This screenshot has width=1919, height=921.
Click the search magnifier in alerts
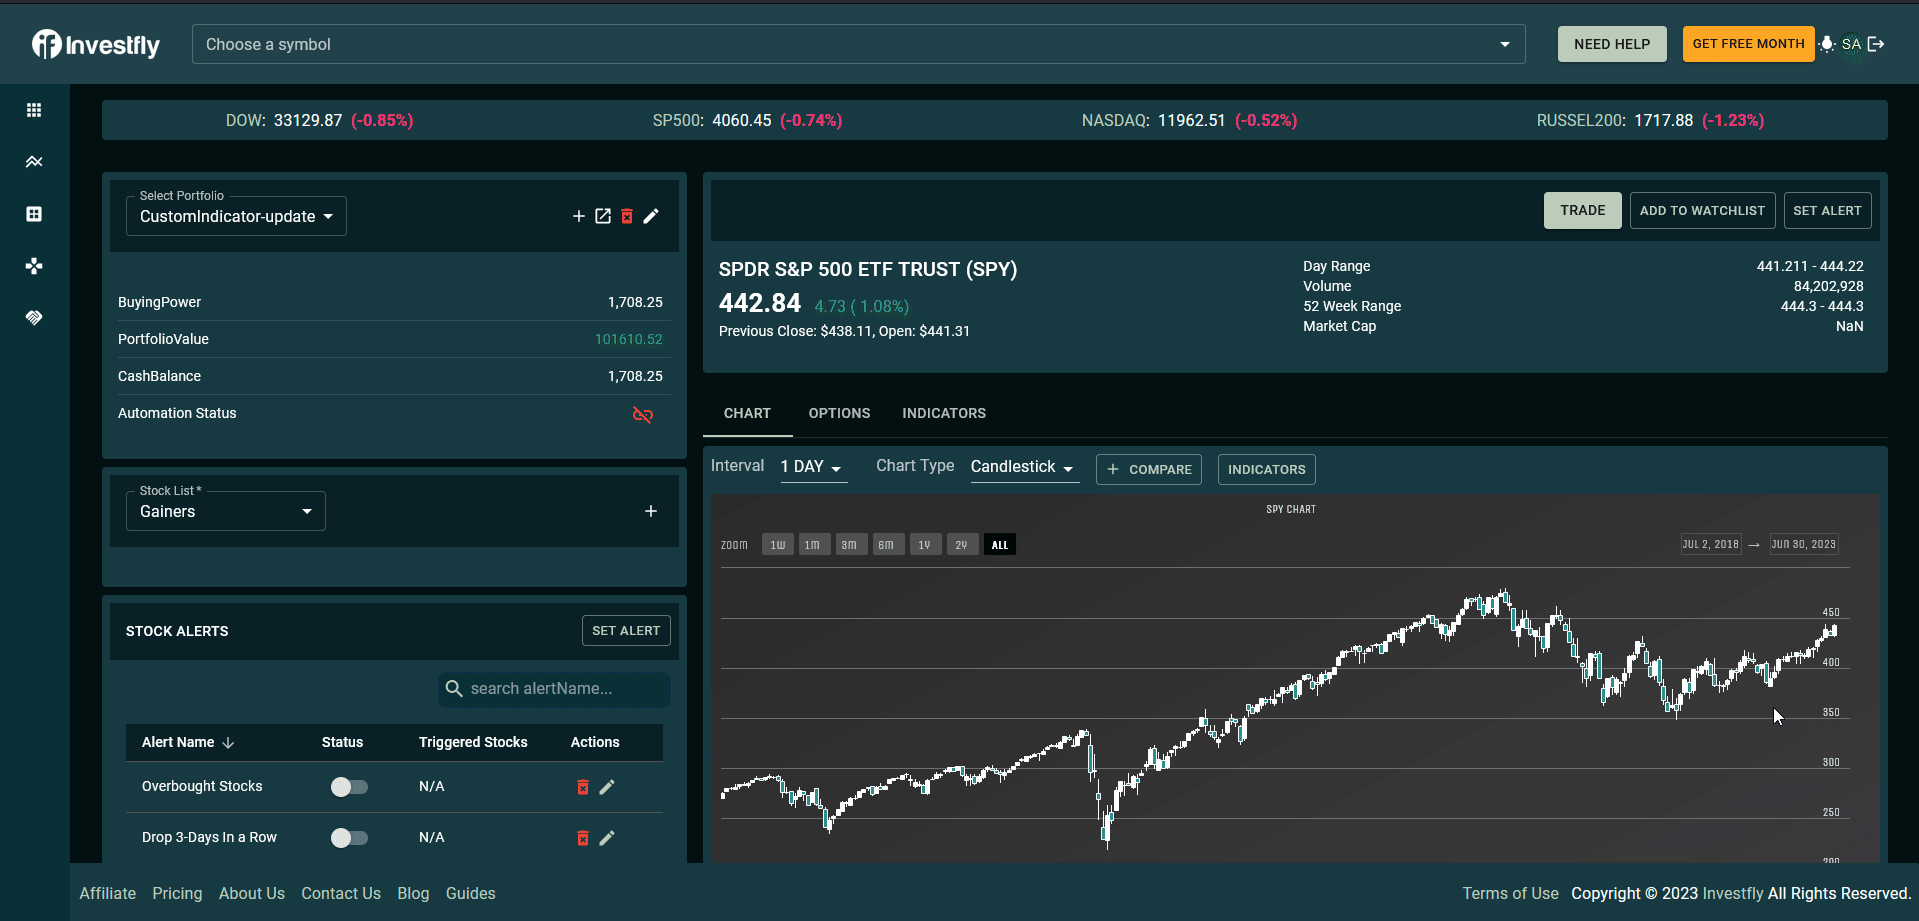[454, 689]
